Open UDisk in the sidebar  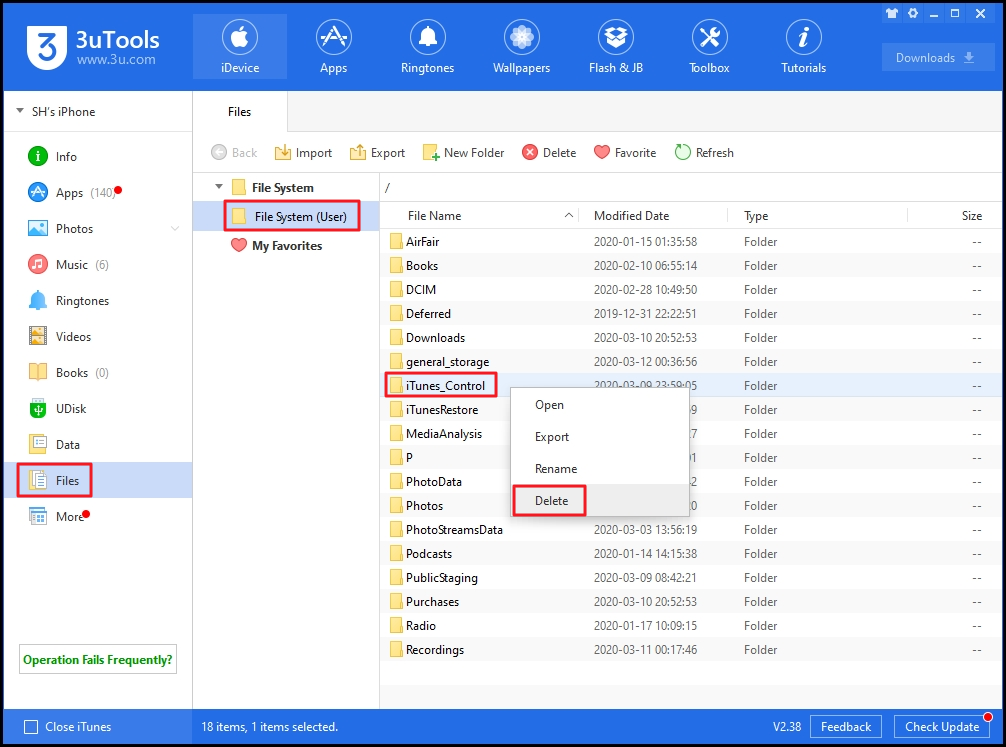point(98,408)
